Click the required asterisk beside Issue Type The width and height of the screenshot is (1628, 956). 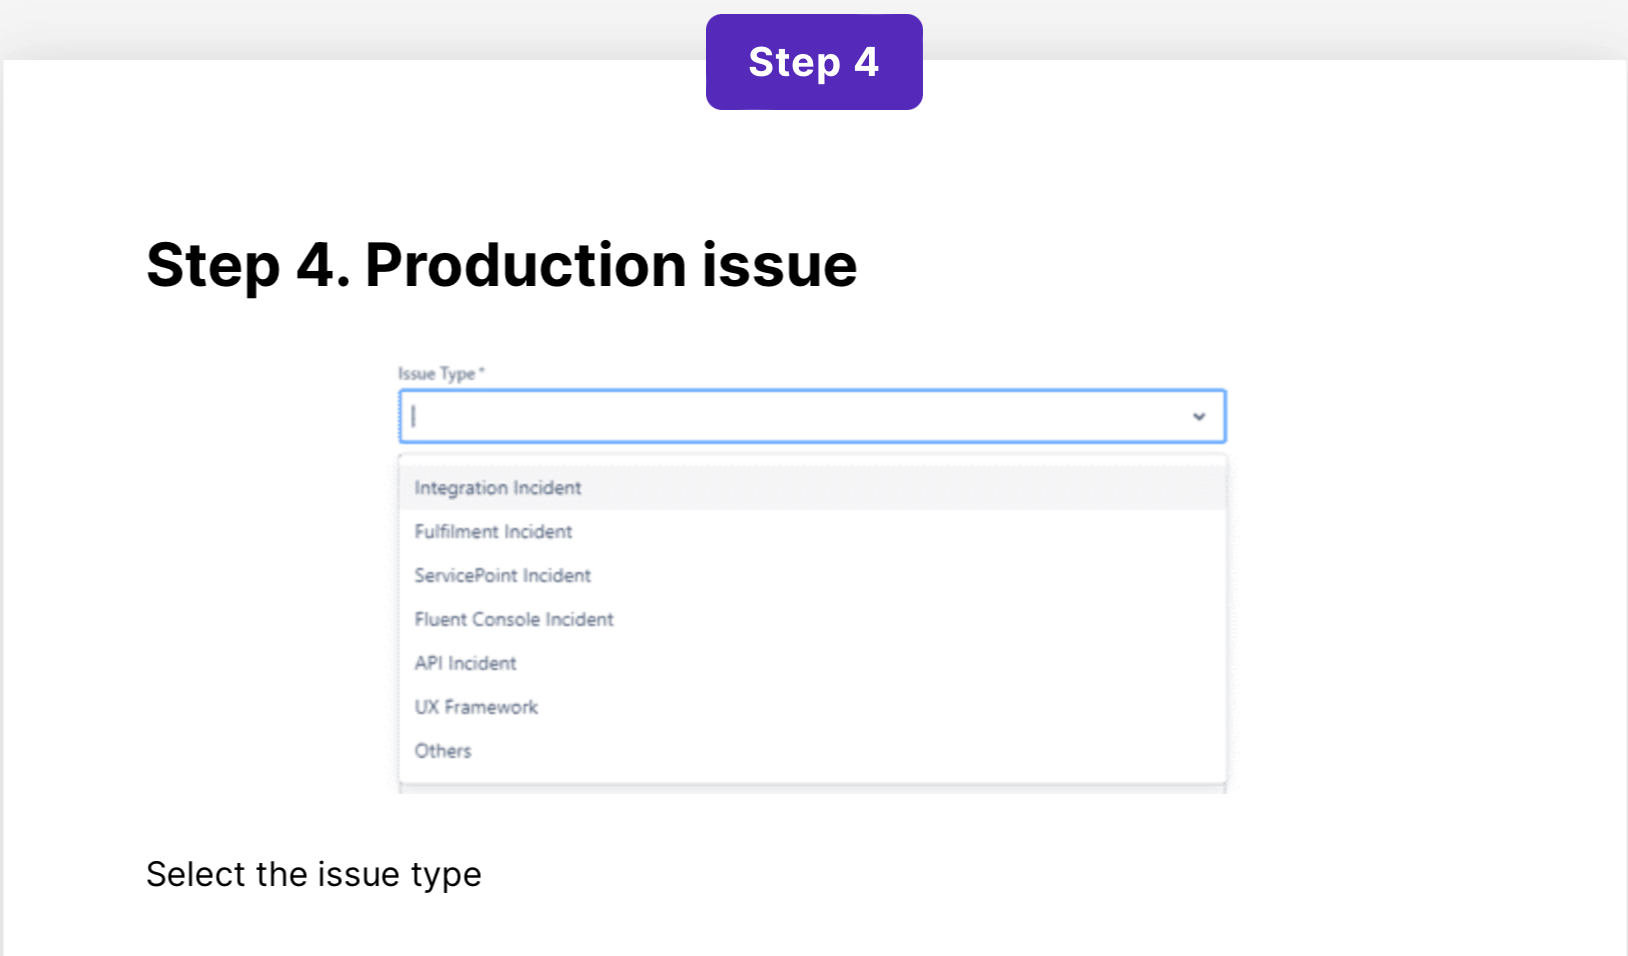(482, 371)
